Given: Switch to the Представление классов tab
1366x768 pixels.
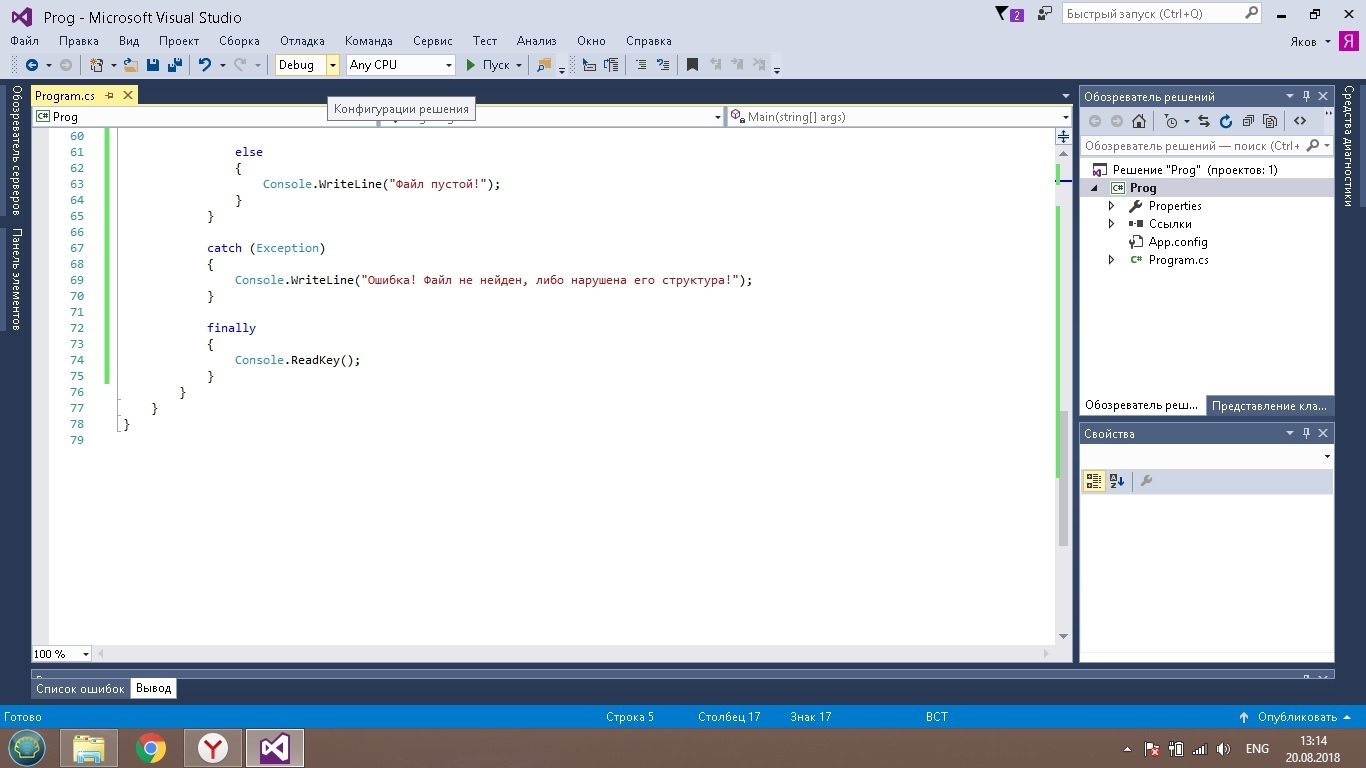Looking at the screenshot, I should click(1269, 406).
